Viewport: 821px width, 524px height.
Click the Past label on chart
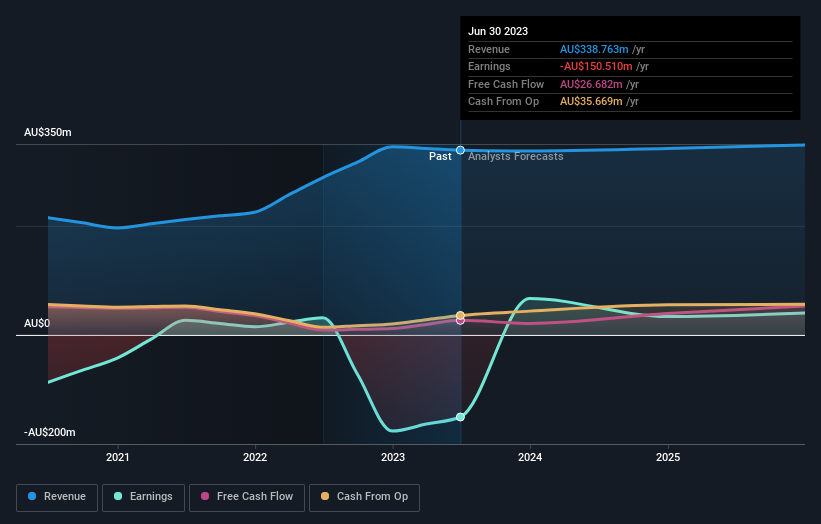440,157
